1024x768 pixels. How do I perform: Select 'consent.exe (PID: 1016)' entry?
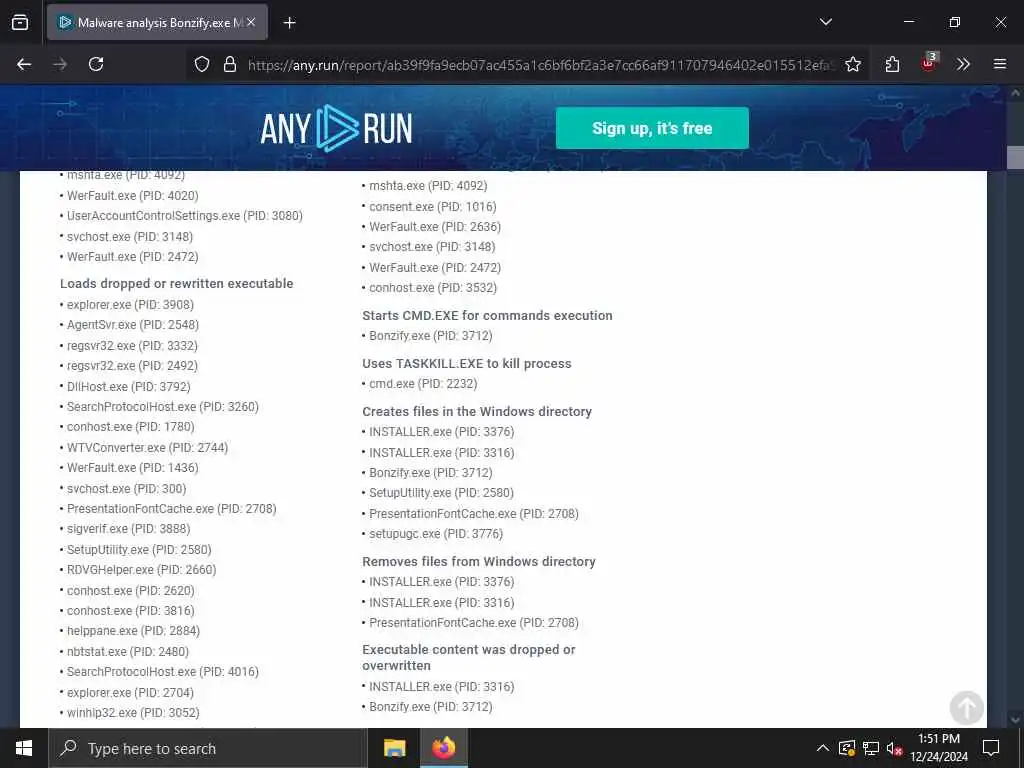point(433,206)
